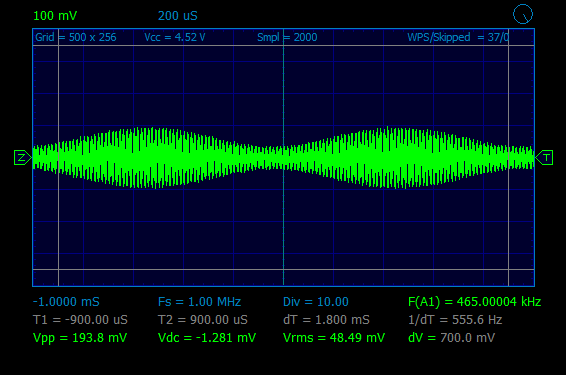Select the 200 uS time base label
This screenshot has height=375, width=566.
click(x=178, y=16)
